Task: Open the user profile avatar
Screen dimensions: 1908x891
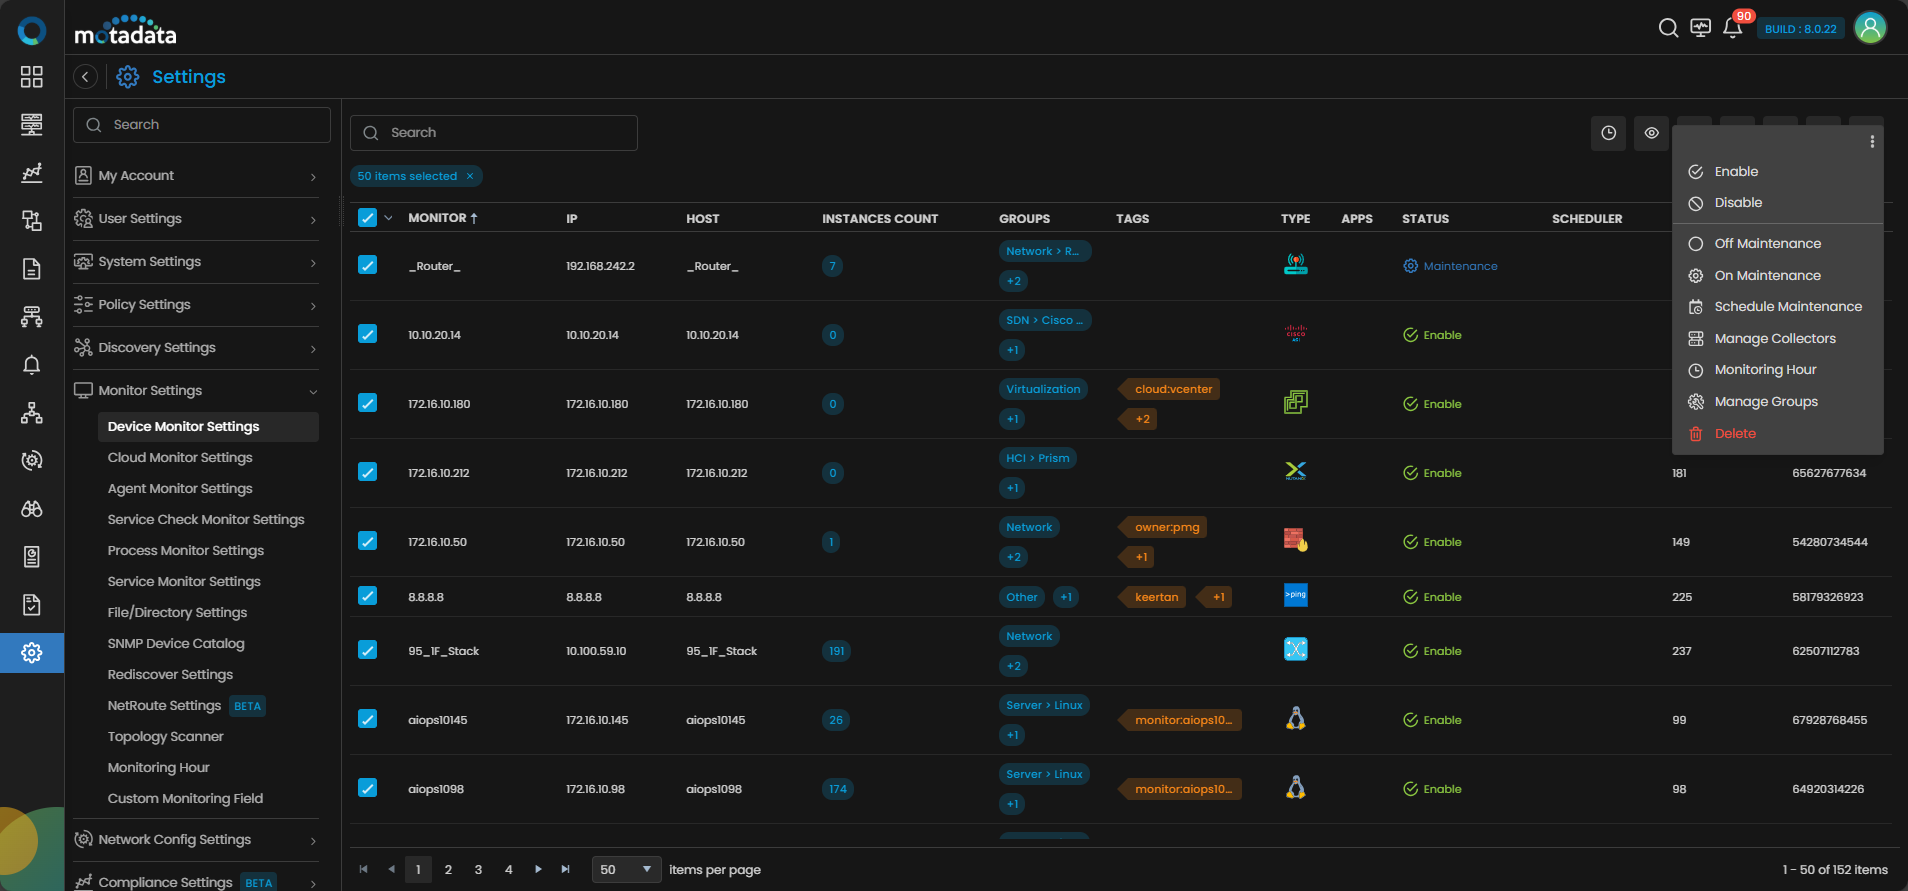Action: 1870,28
